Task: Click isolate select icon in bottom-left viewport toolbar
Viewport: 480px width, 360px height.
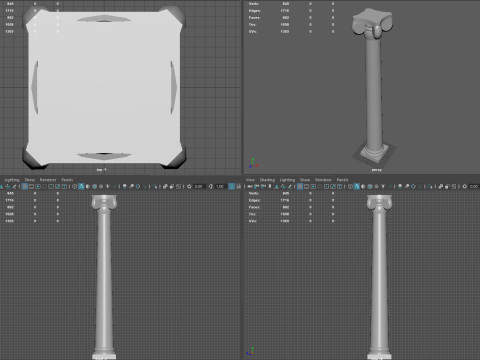Action: click(155, 187)
